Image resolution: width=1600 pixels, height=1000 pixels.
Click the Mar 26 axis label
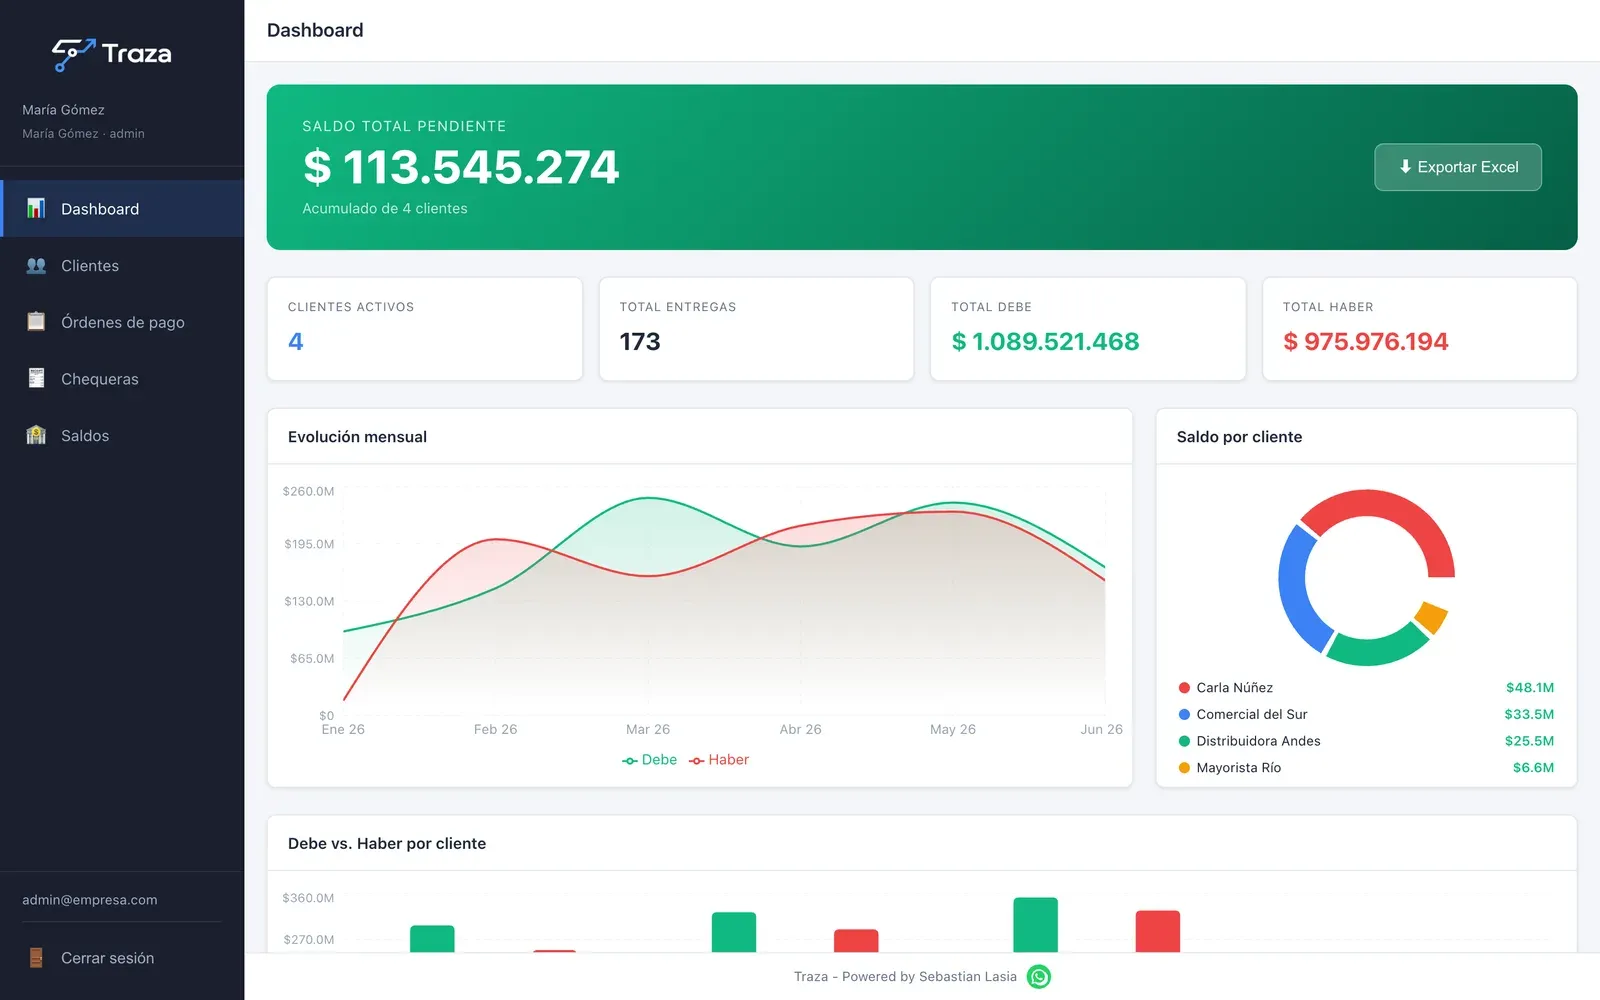(x=648, y=729)
